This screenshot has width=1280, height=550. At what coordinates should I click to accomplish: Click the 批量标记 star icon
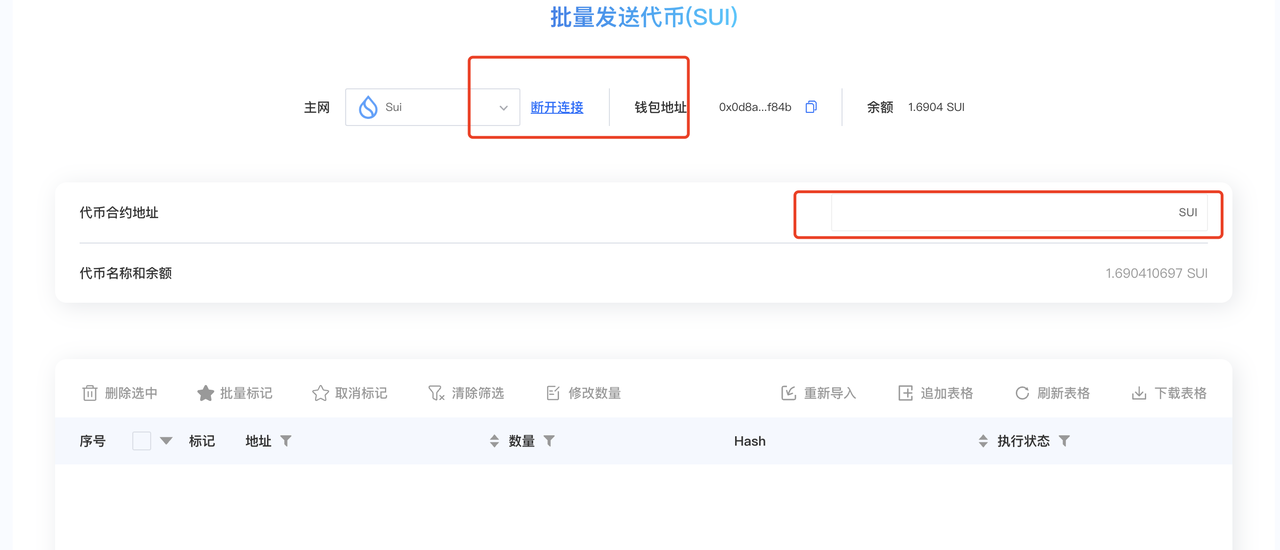point(205,393)
